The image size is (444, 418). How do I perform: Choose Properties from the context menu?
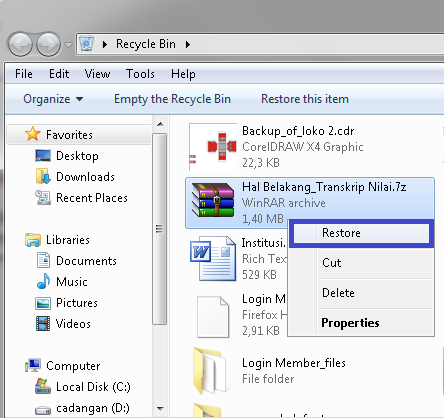pyautogui.click(x=361, y=323)
